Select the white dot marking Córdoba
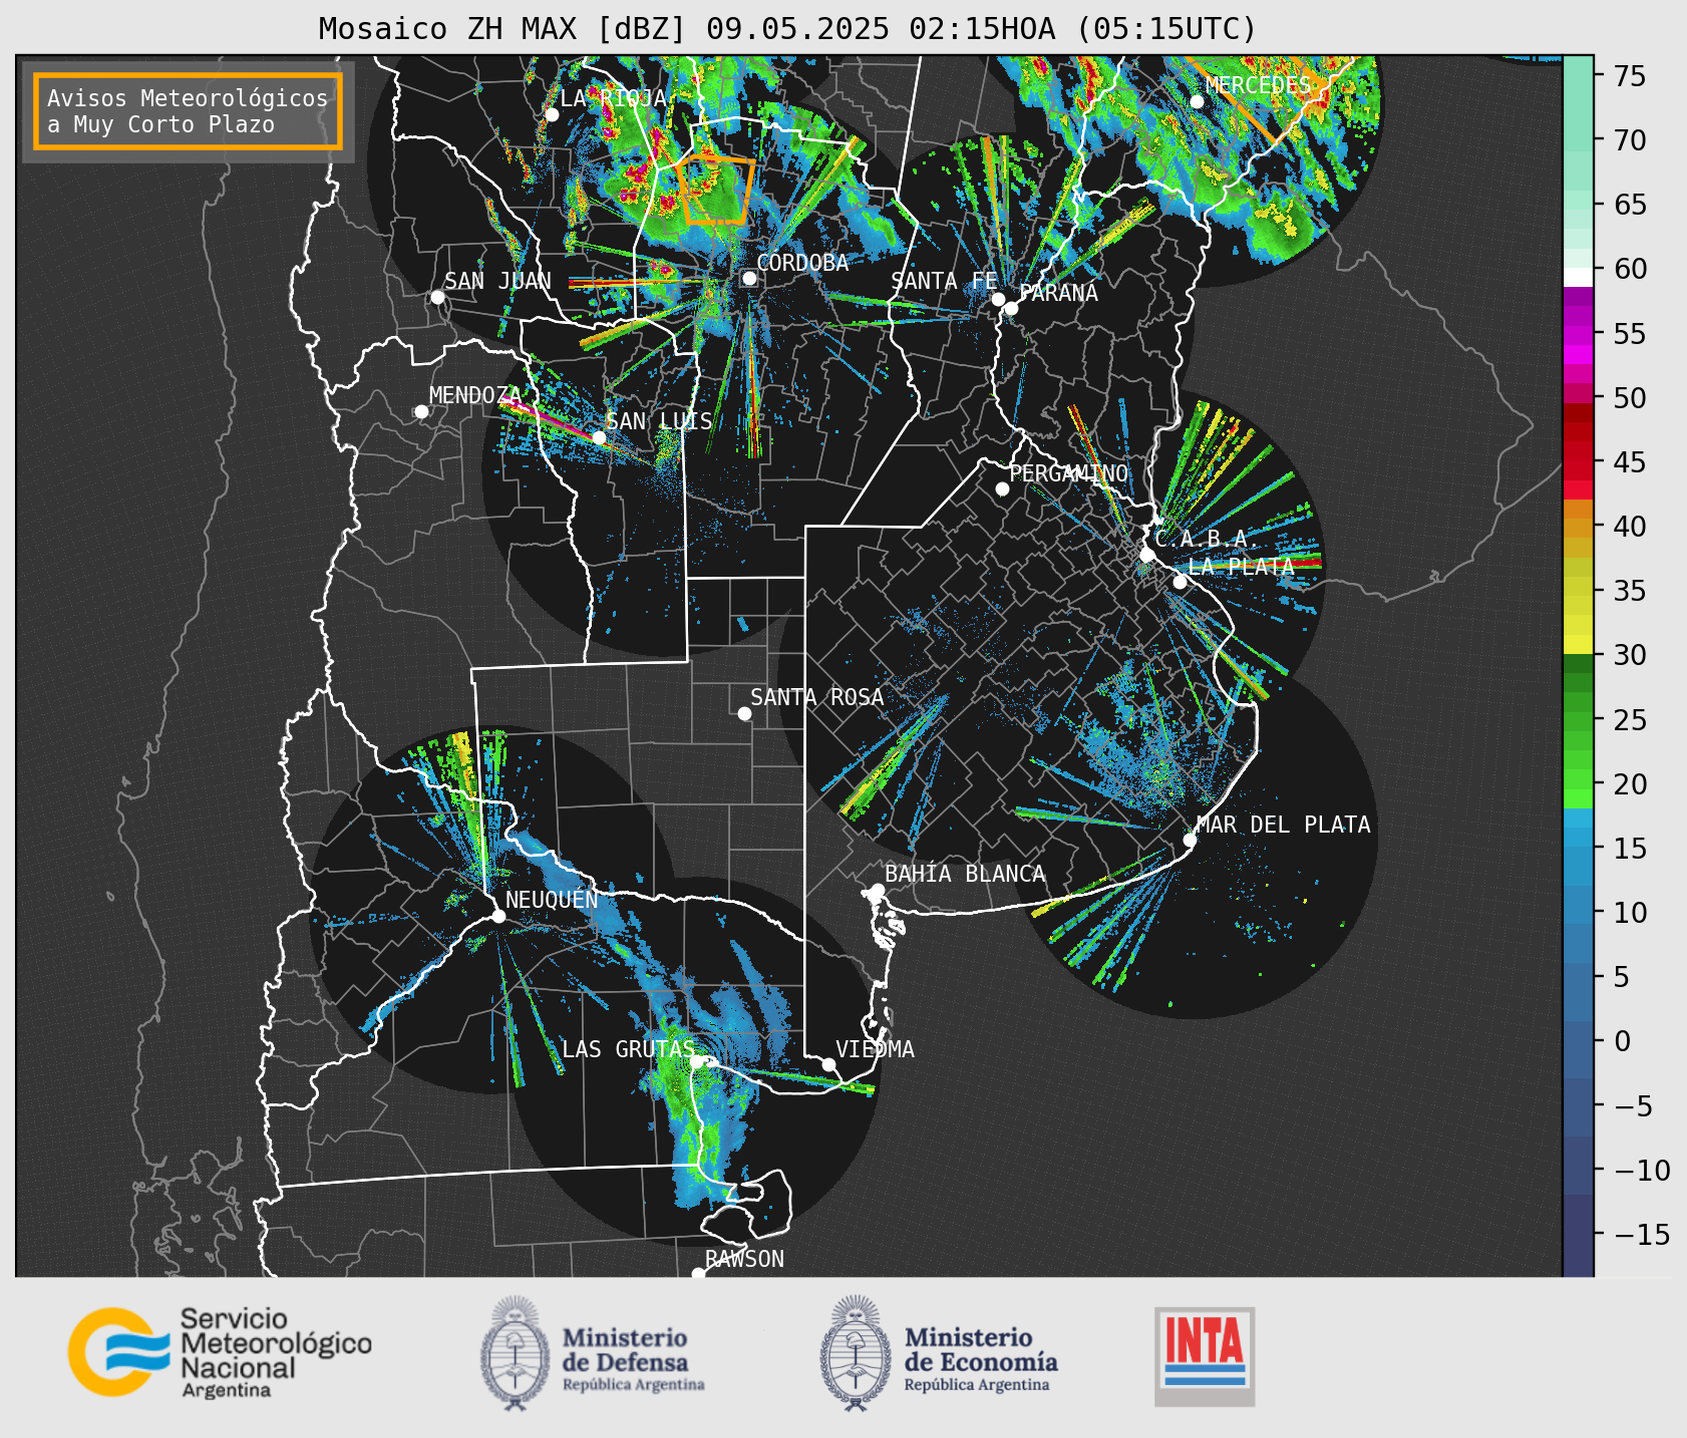This screenshot has width=1687, height=1438. (749, 278)
